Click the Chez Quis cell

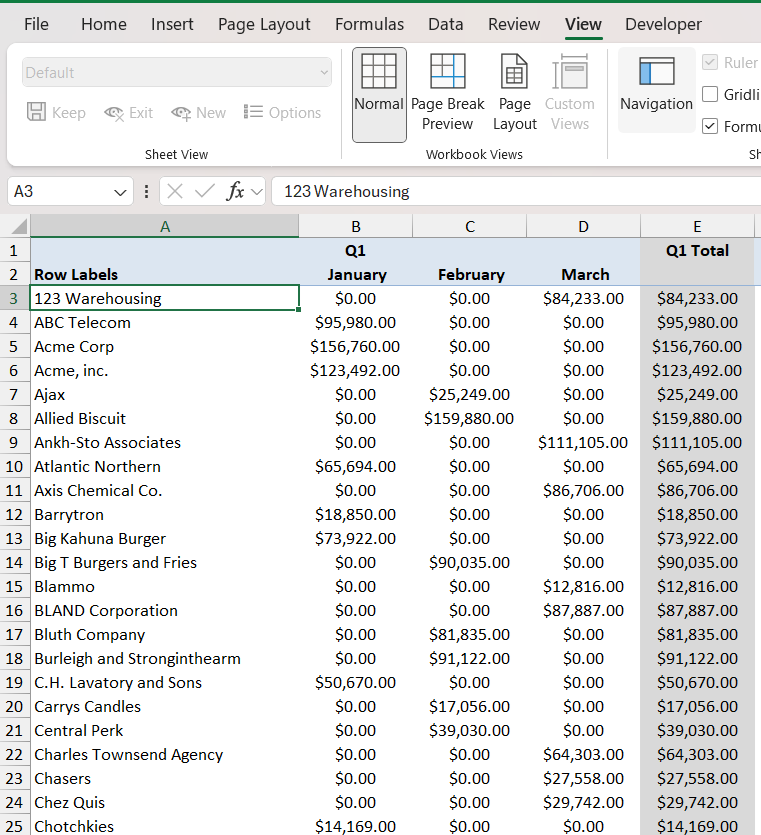tap(165, 802)
